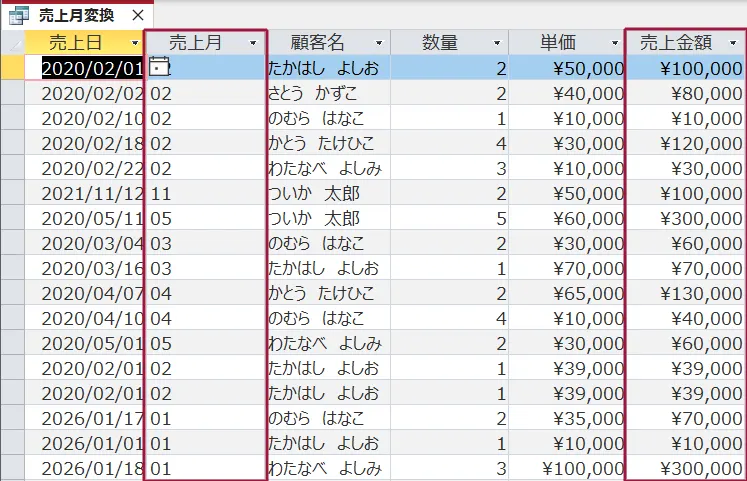Click the 売上月 cell showing 11
Viewport: 747px width, 481px height.
205,193
